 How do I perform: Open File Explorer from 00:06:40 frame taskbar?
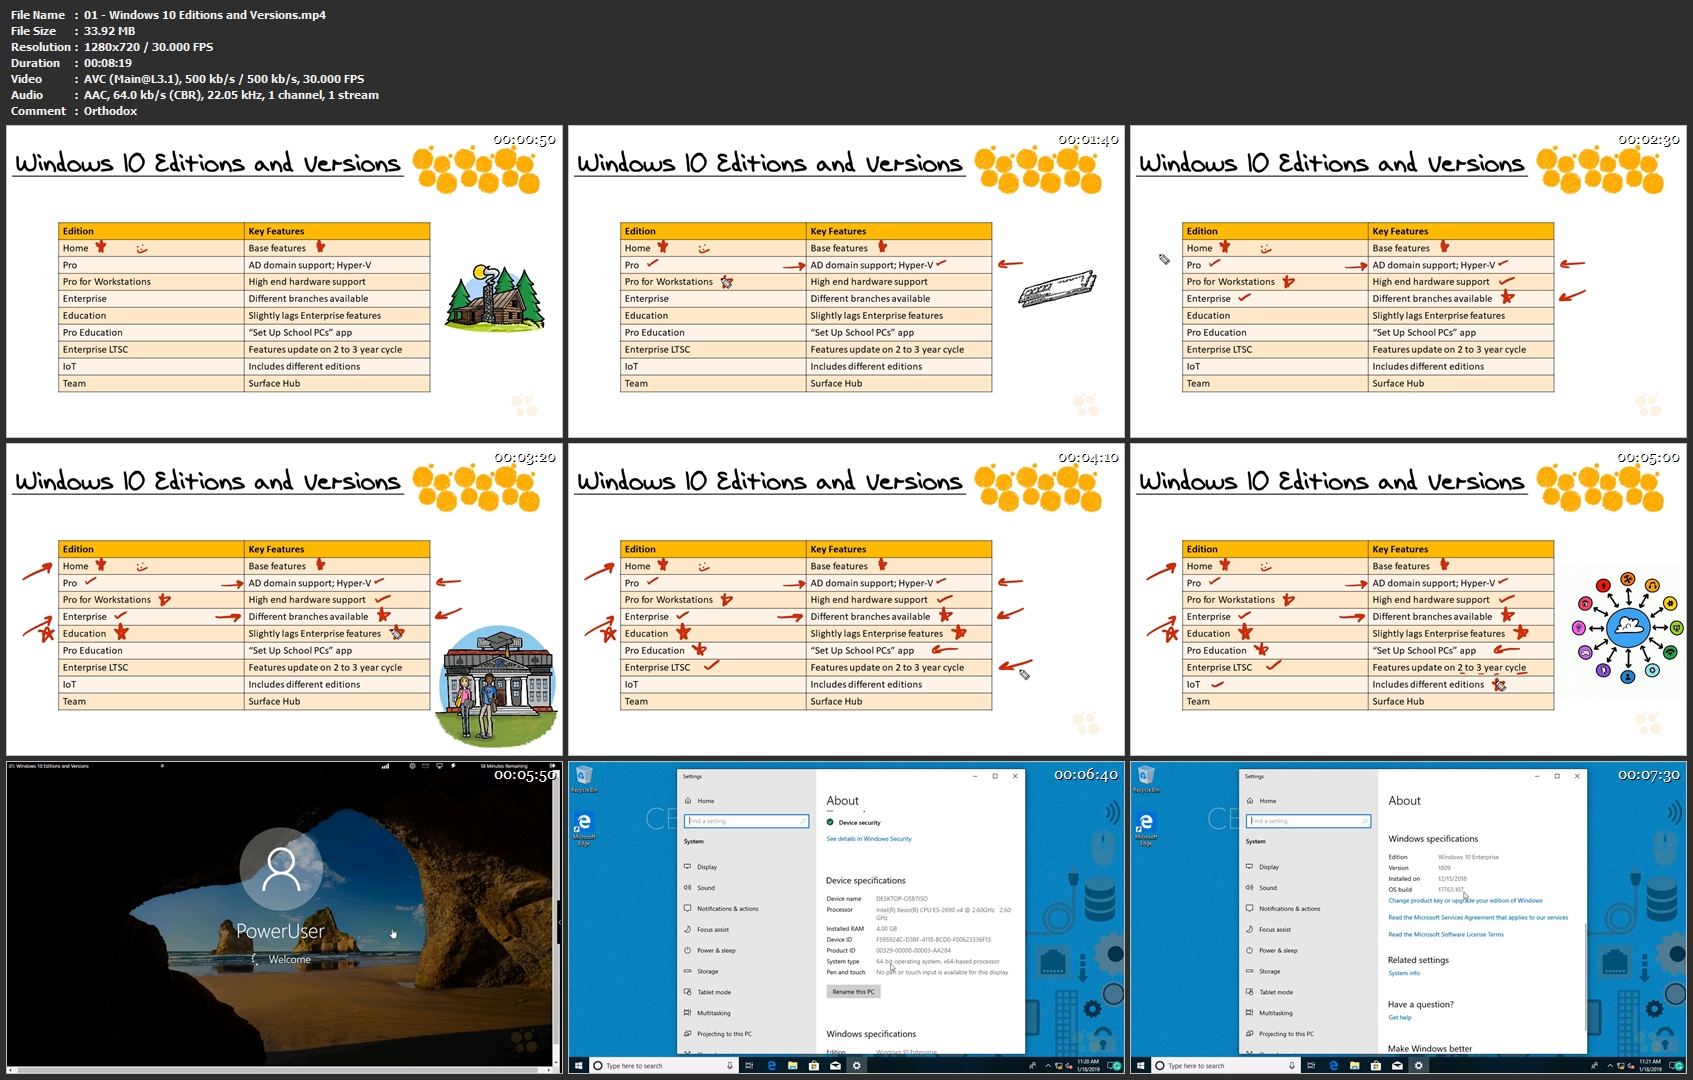tap(792, 1066)
